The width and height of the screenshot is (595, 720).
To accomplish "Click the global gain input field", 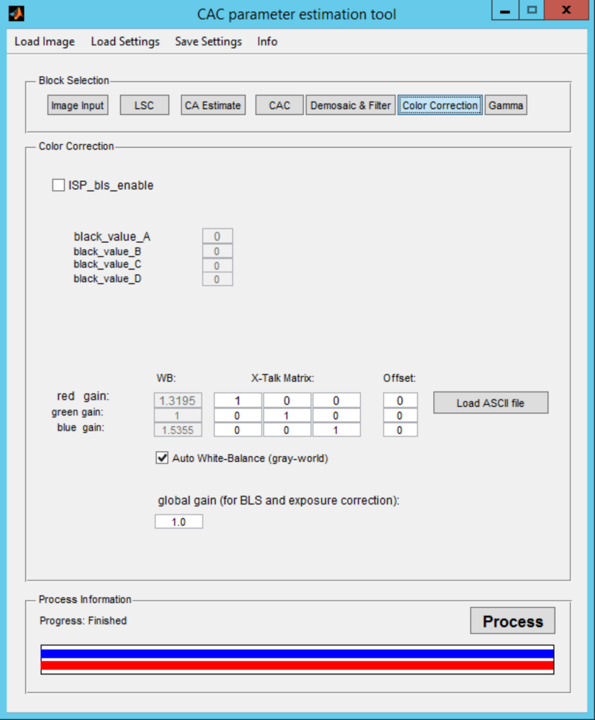I will pyautogui.click(x=179, y=522).
